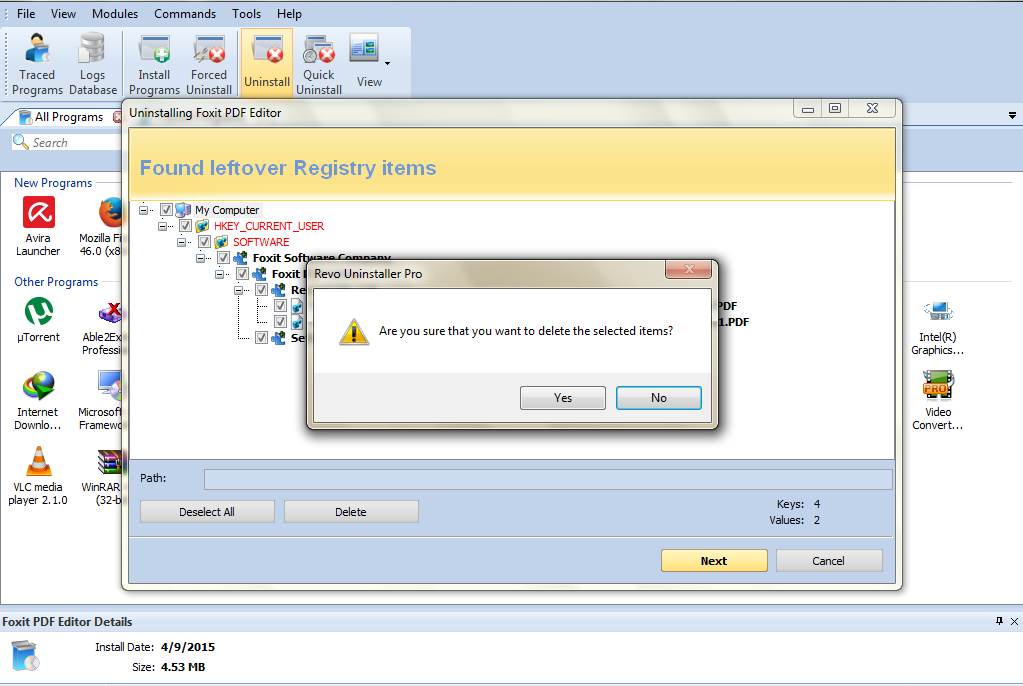Click the Foxit Software Company key icon

pos(240,258)
